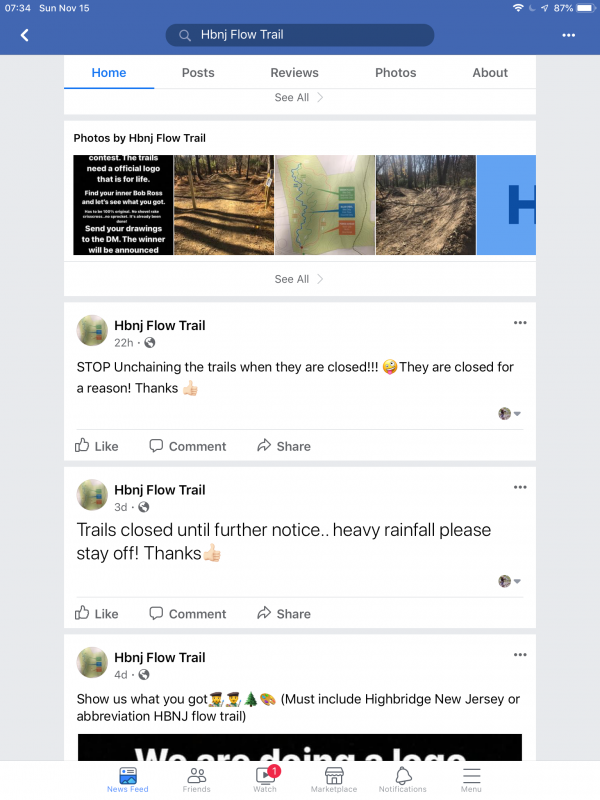Viewport: 600px width, 800px height.
Task: Open the Watch tab with notification badge
Action: point(265,780)
